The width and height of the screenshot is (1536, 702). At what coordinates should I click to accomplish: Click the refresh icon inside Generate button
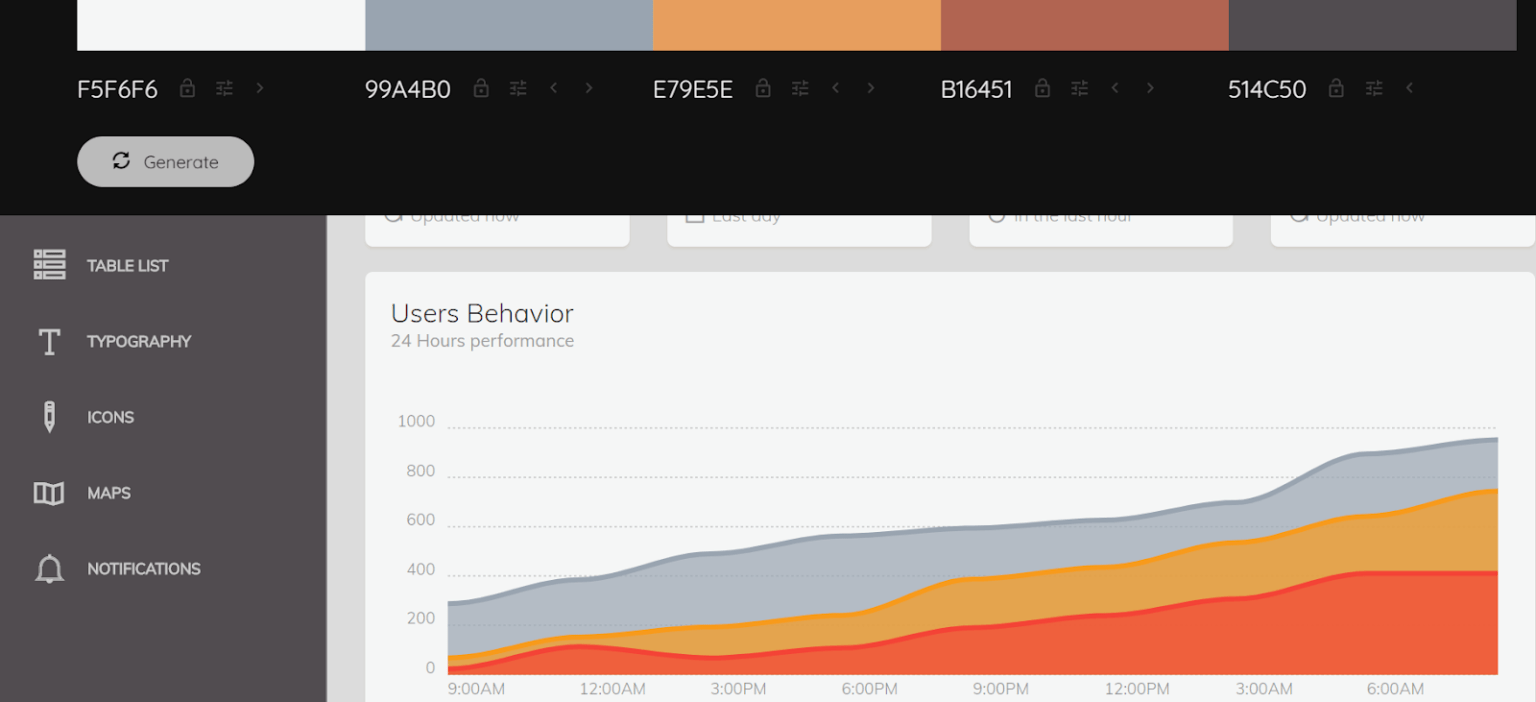tap(121, 161)
